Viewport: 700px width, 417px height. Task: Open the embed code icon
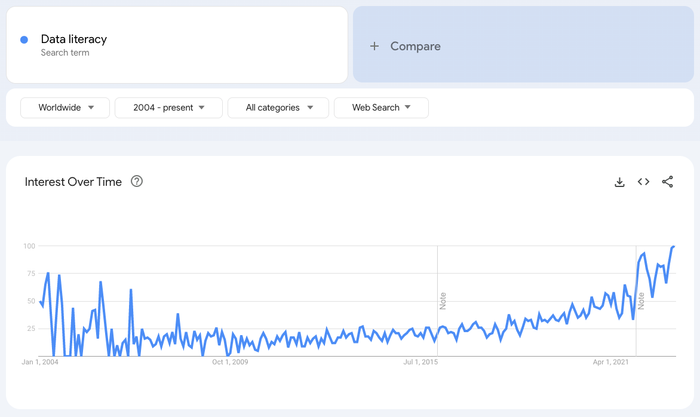click(x=643, y=182)
